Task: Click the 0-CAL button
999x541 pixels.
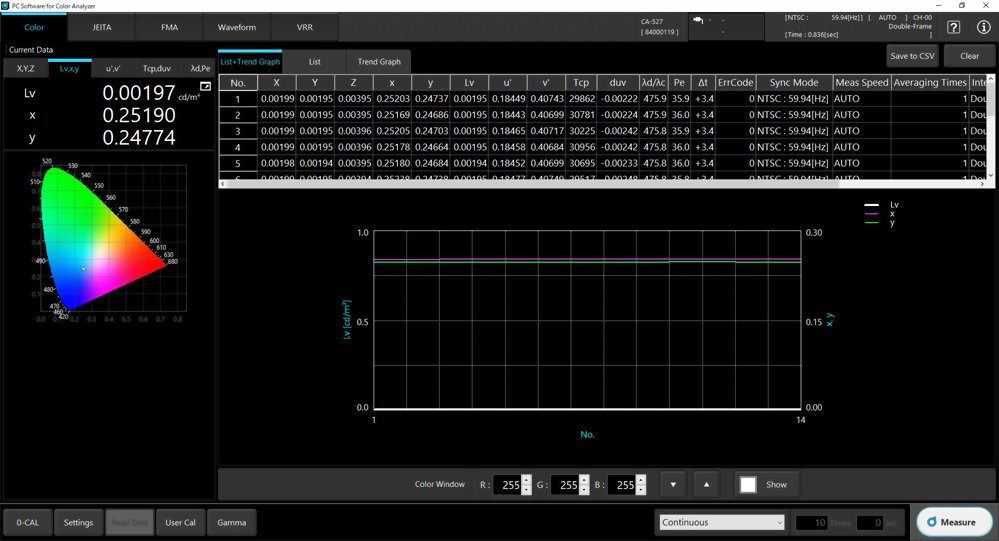Action: point(27,523)
